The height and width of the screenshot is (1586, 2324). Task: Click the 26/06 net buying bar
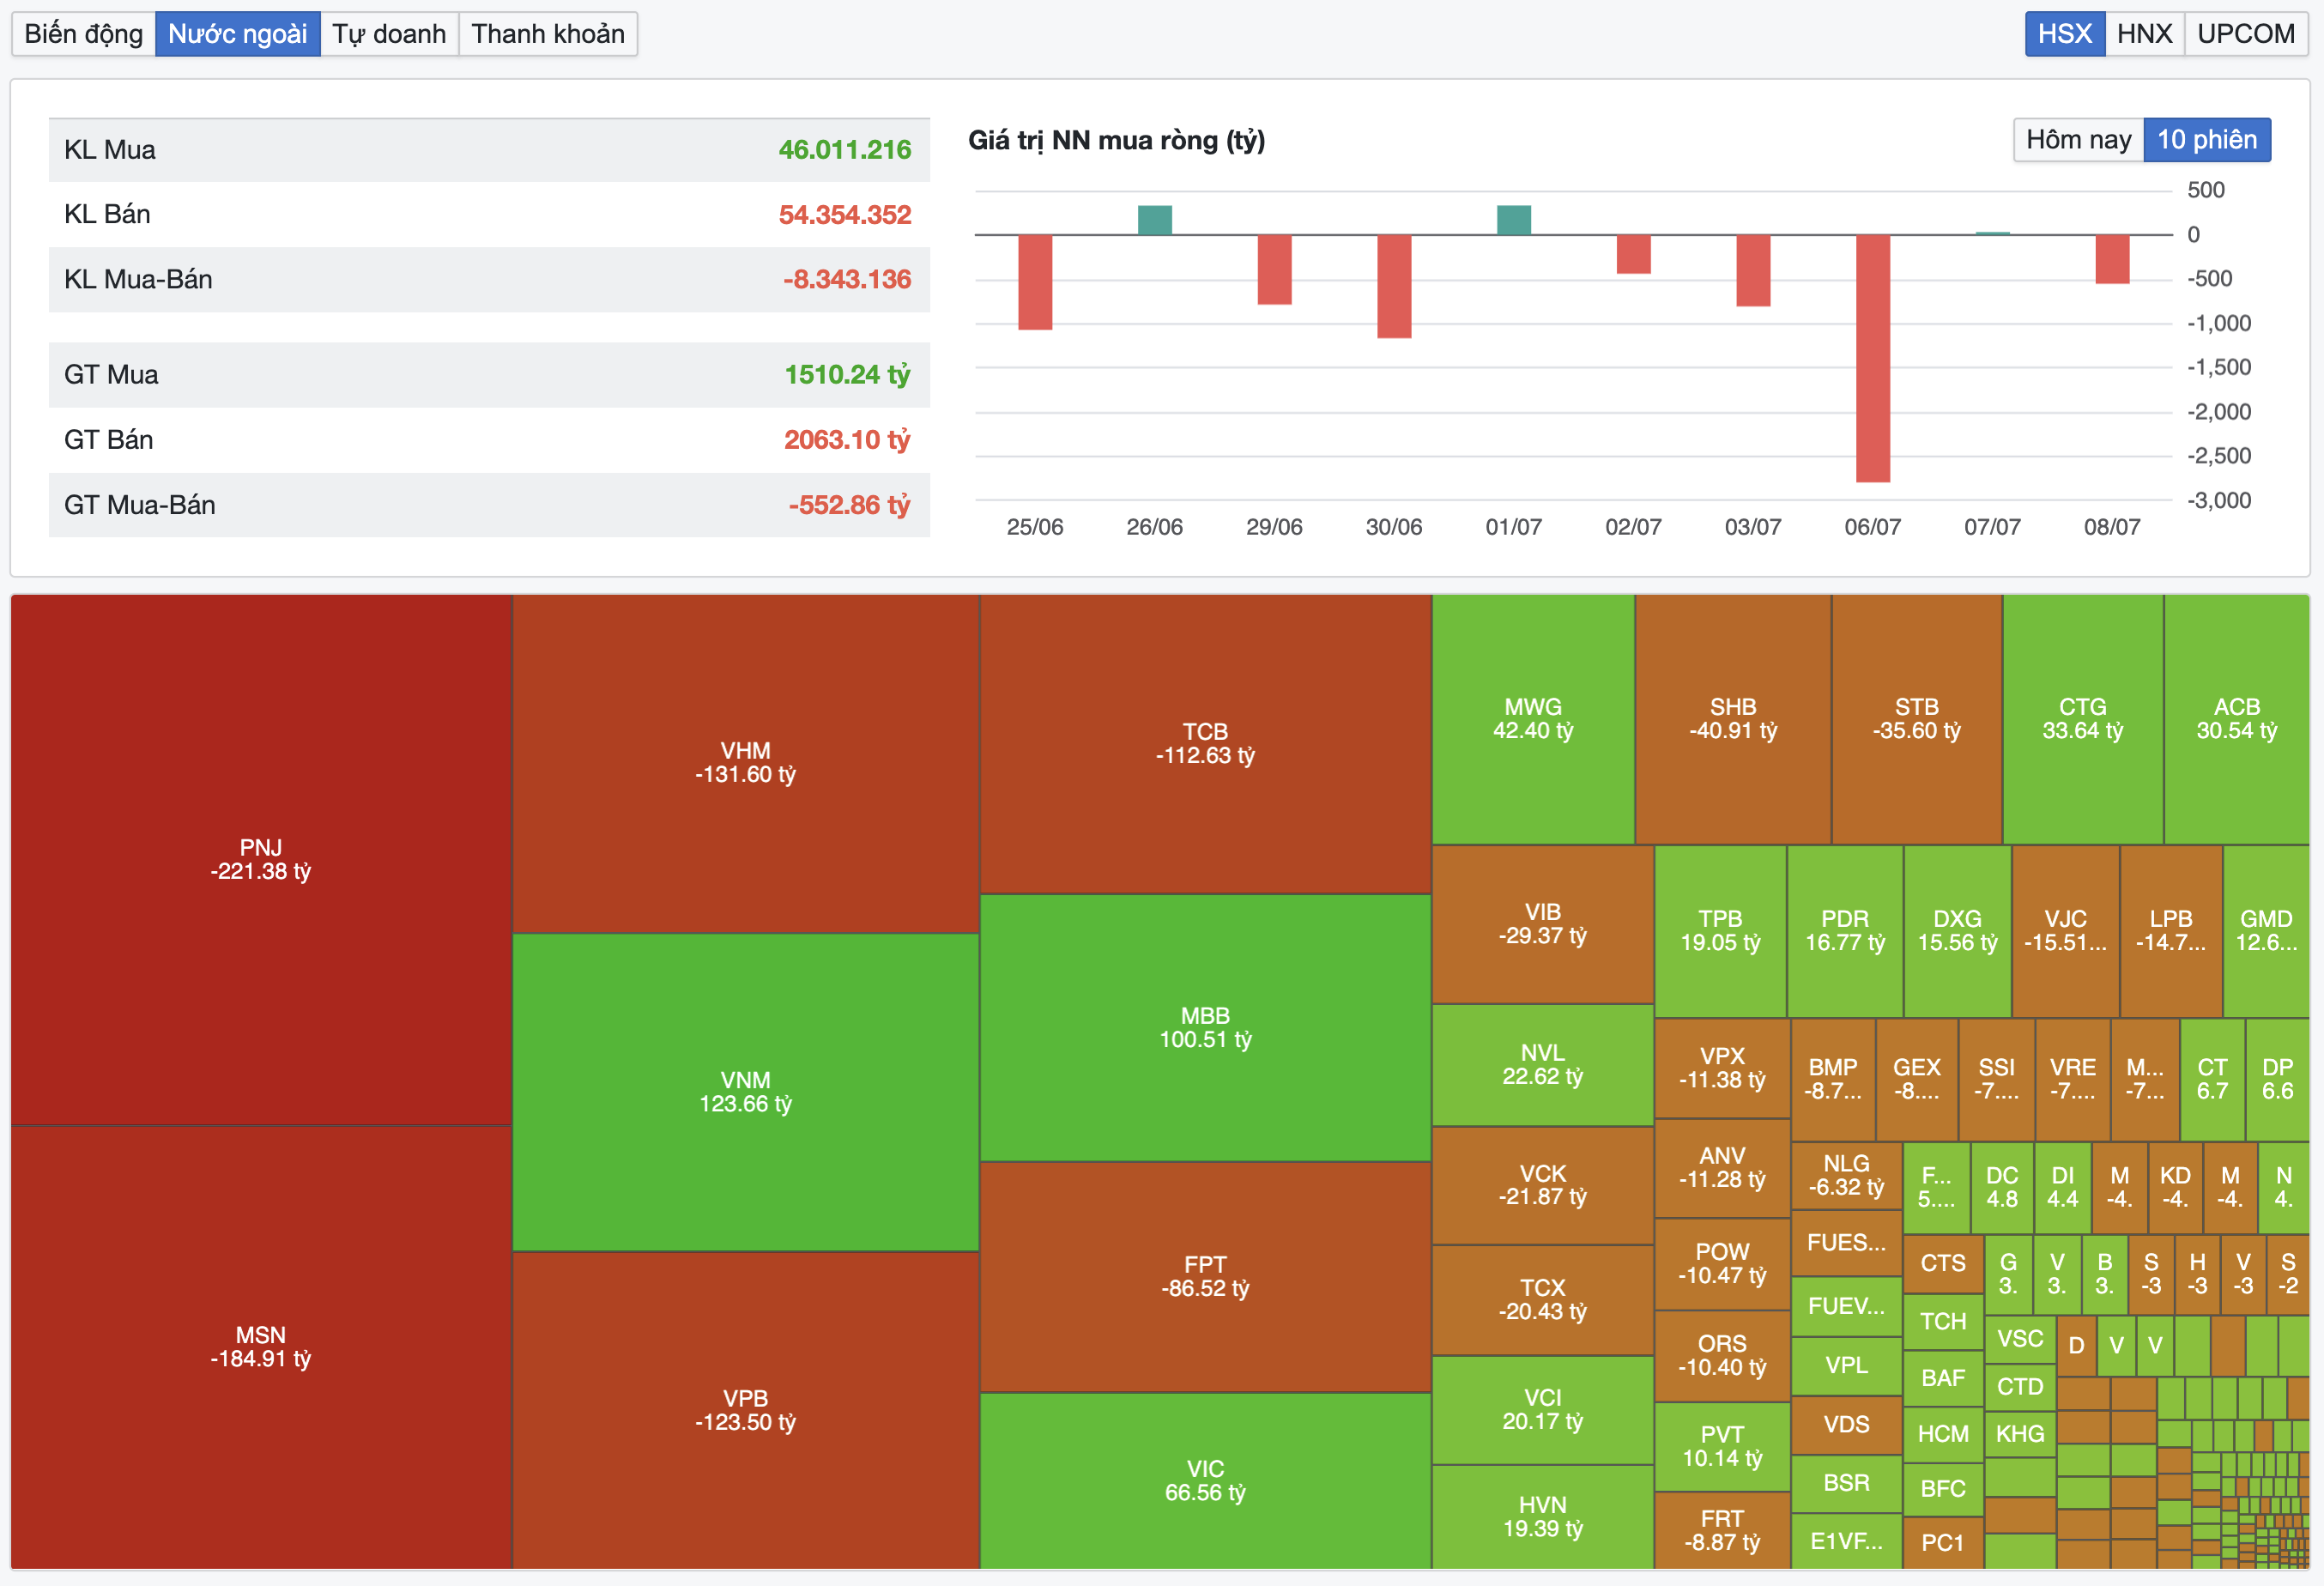pyautogui.click(x=1155, y=220)
